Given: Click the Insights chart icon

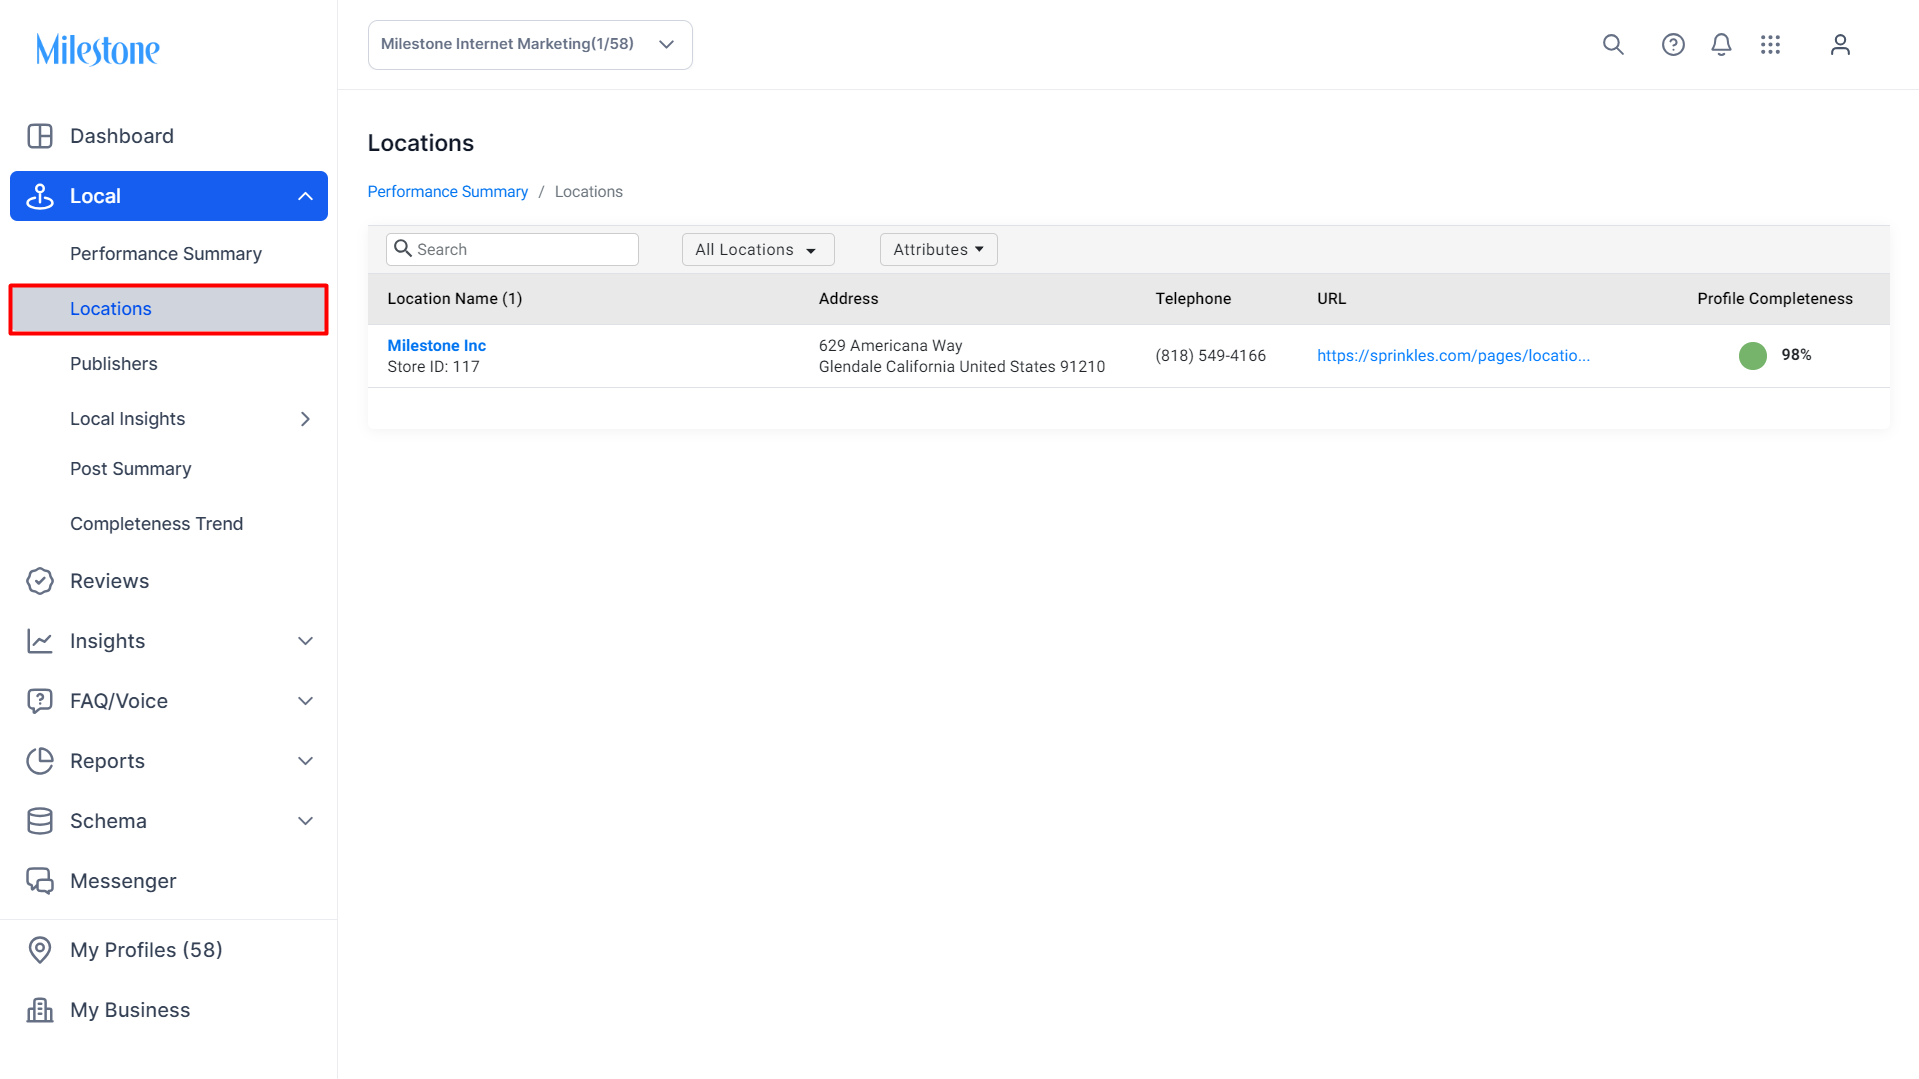Looking at the screenshot, I should tap(40, 641).
